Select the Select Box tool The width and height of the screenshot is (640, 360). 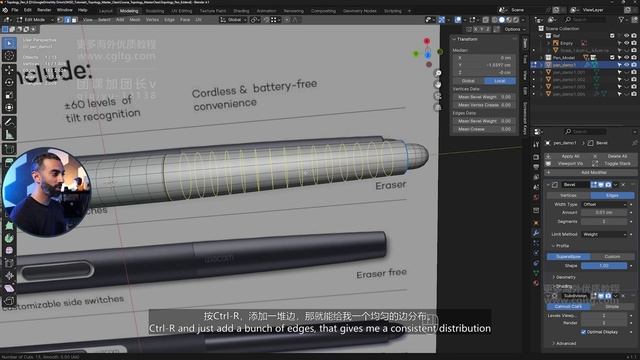[9, 43]
